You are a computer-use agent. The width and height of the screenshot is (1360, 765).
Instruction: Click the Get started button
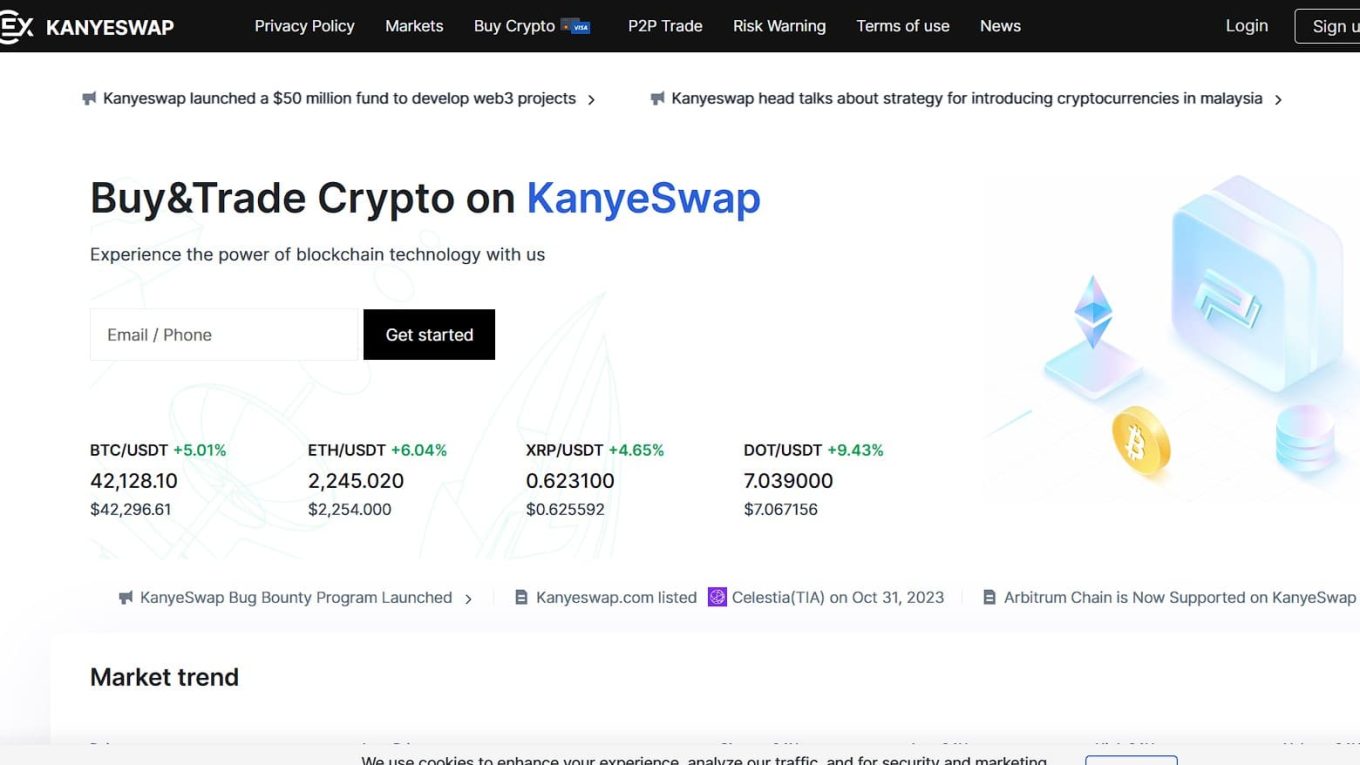429,334
